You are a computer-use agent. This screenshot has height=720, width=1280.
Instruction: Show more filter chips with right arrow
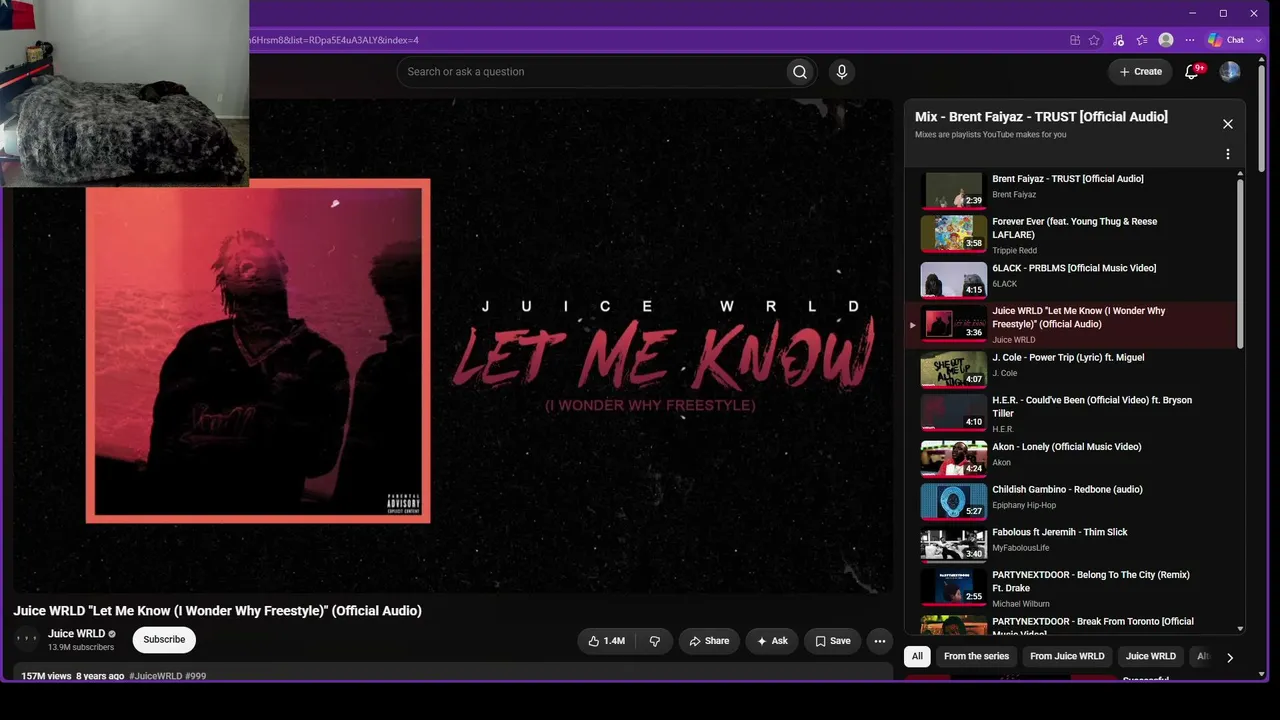[x=1230, y=657]
